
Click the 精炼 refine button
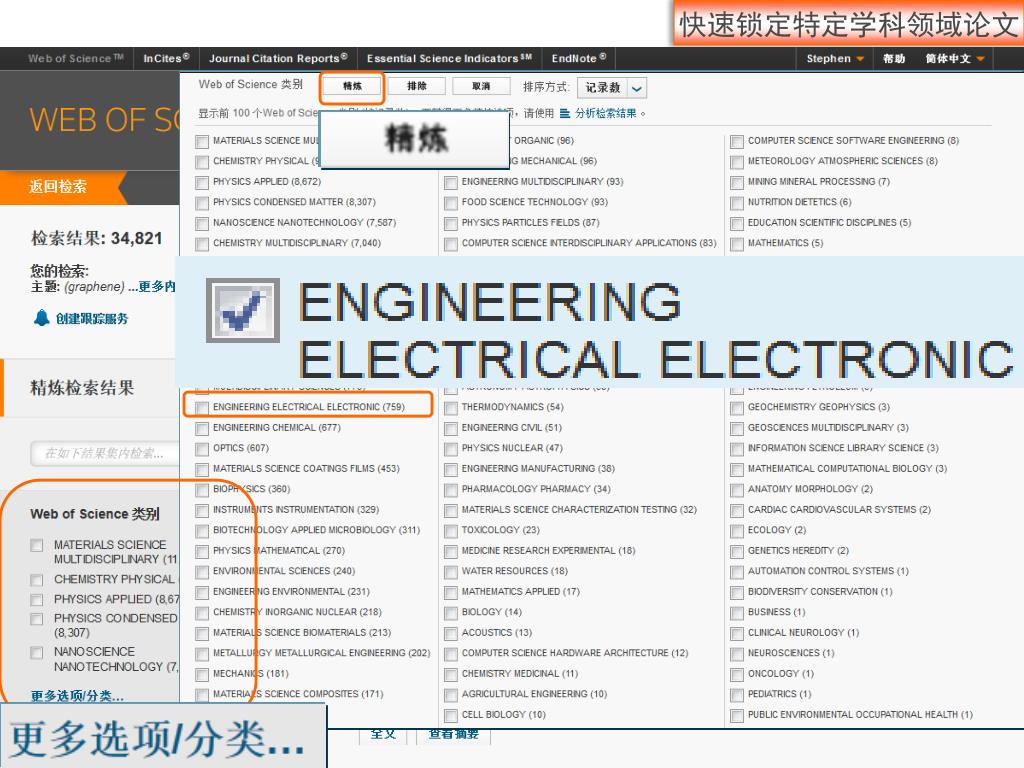(x=352, y=86)
